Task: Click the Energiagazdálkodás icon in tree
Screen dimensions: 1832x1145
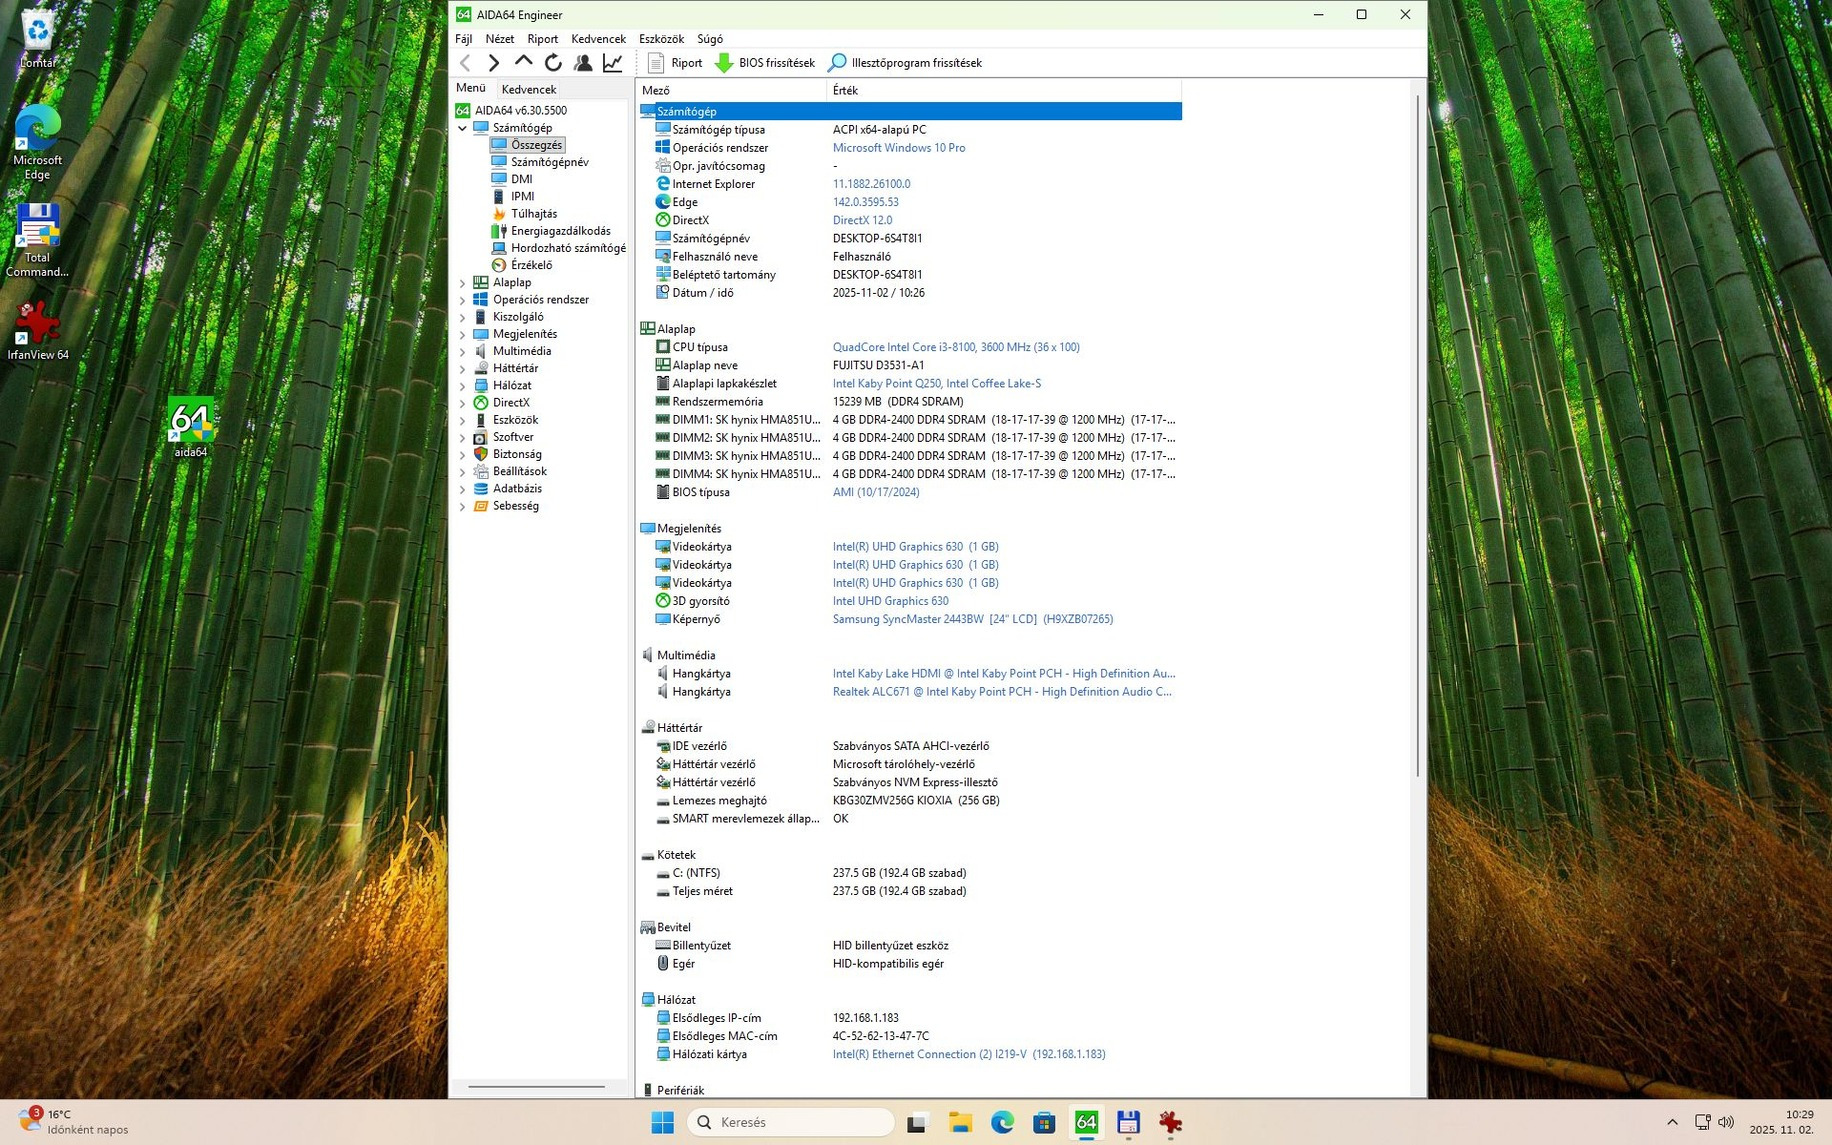Action: pyautogui.click(x=499, y=231)
